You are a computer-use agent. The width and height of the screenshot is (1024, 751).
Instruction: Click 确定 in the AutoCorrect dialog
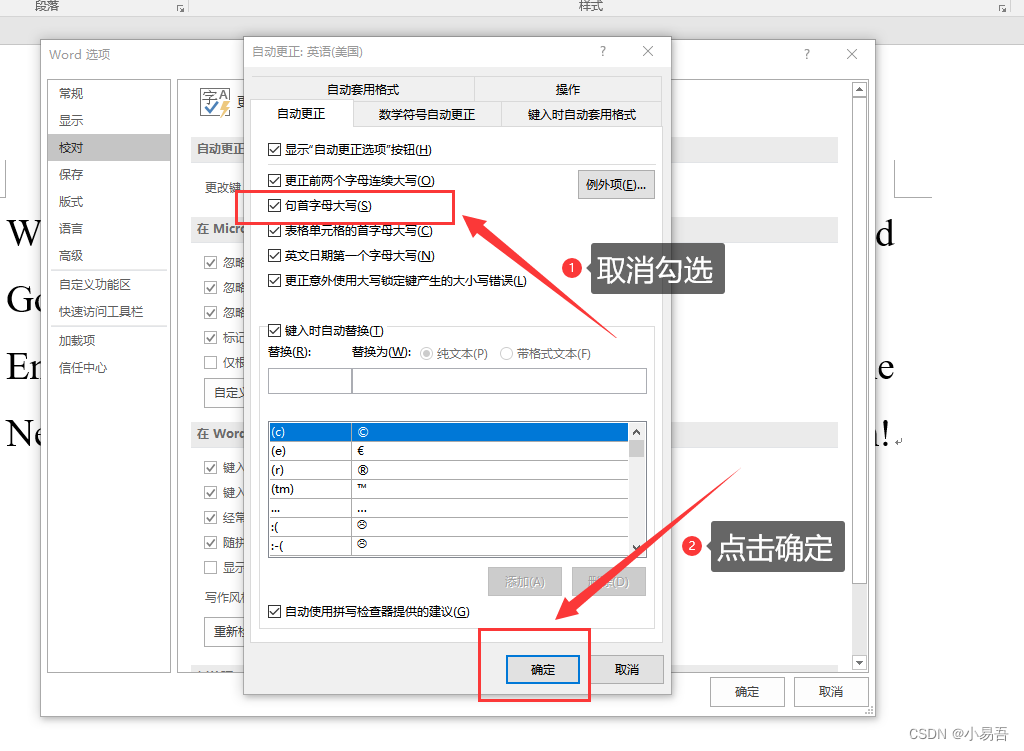(543, 669)
